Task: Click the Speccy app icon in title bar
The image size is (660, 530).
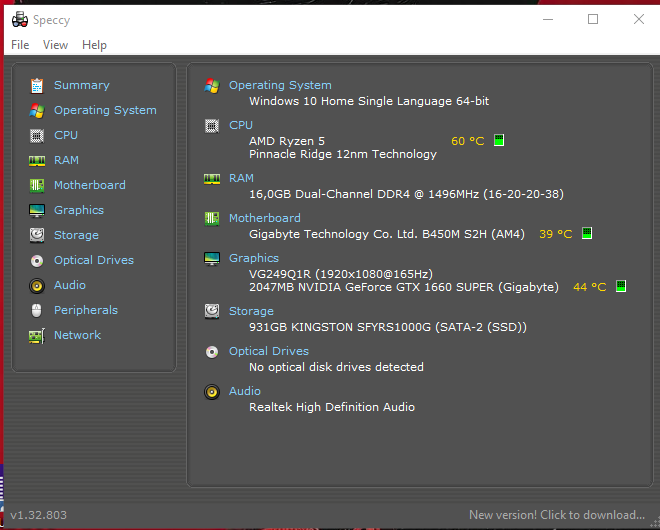Action: (x=20, y=19)
